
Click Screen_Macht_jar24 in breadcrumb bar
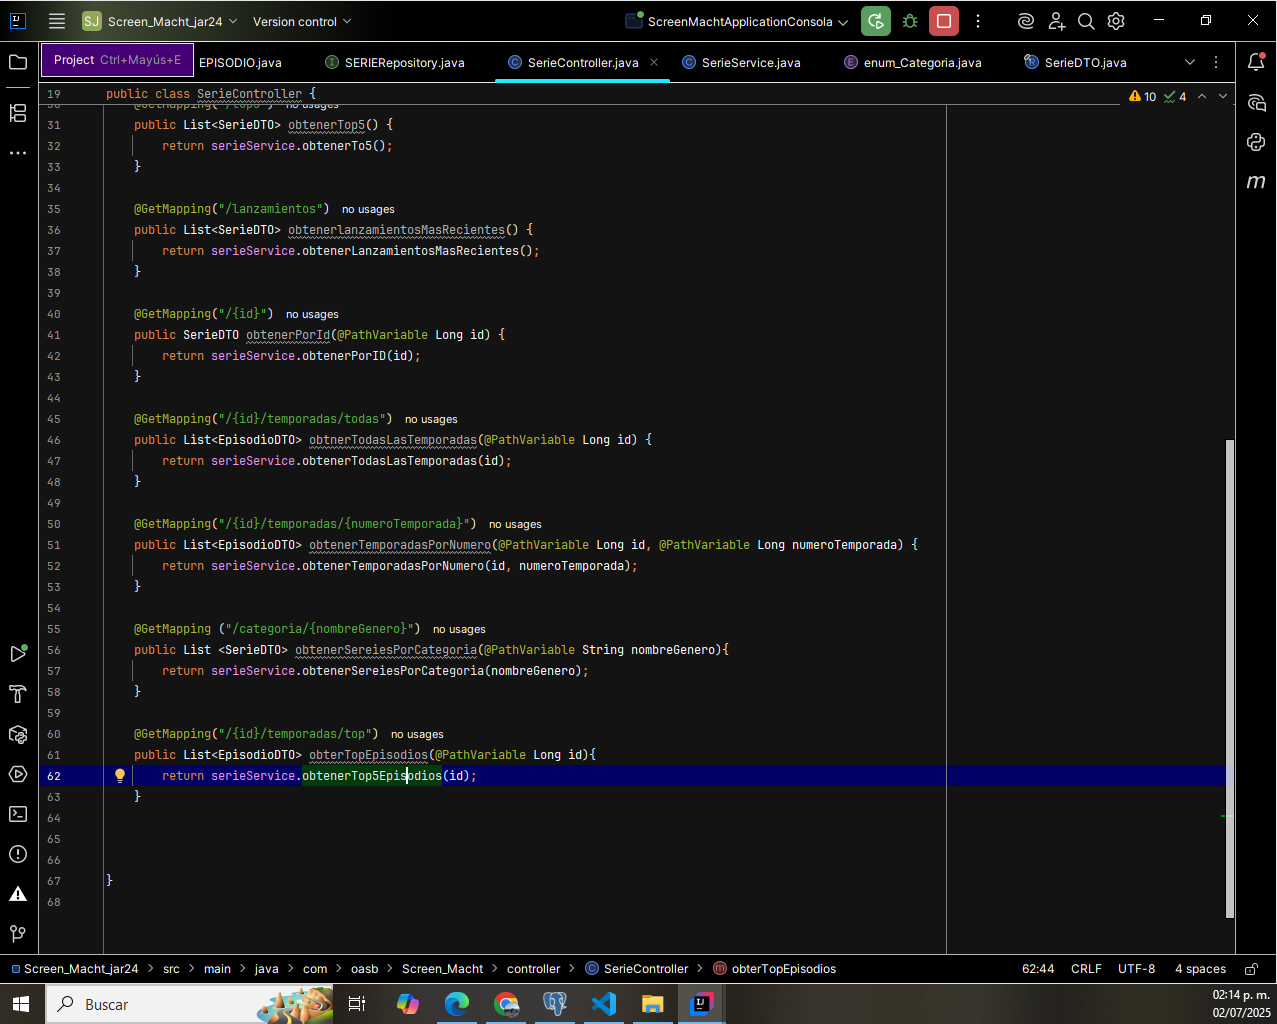tap(74, 969)
